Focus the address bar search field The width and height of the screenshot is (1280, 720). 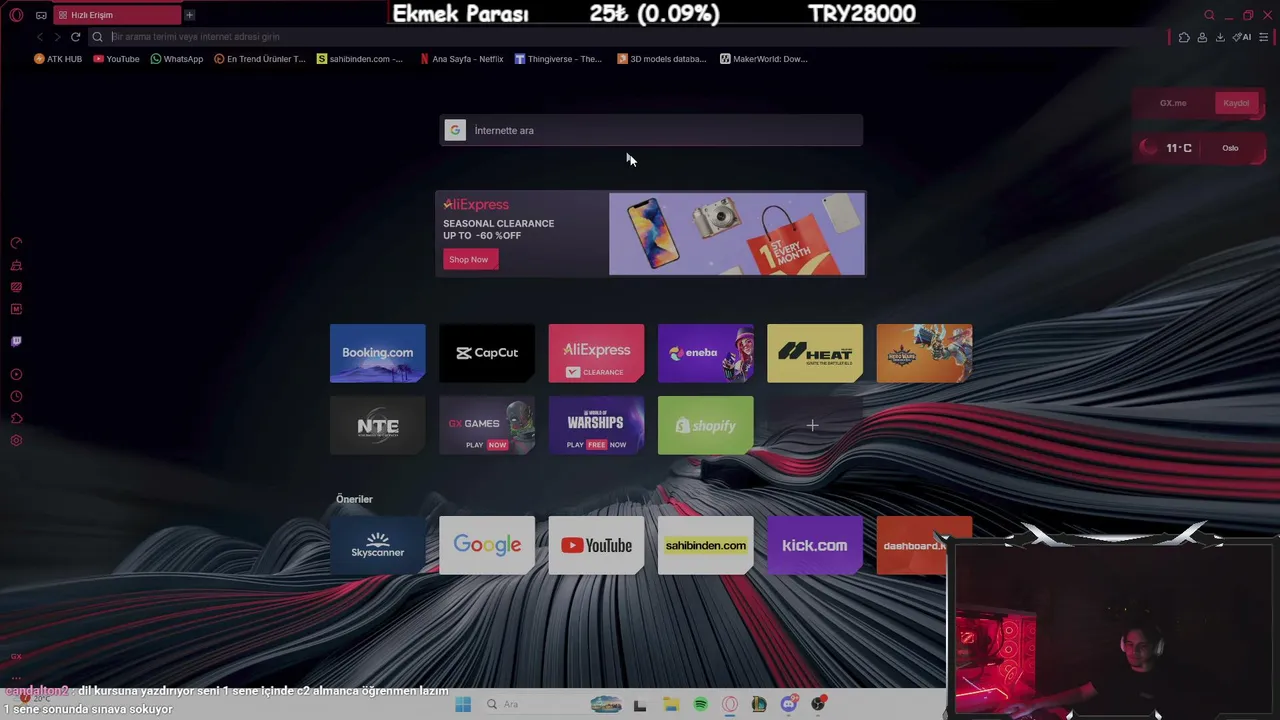(x=630, y=37)
